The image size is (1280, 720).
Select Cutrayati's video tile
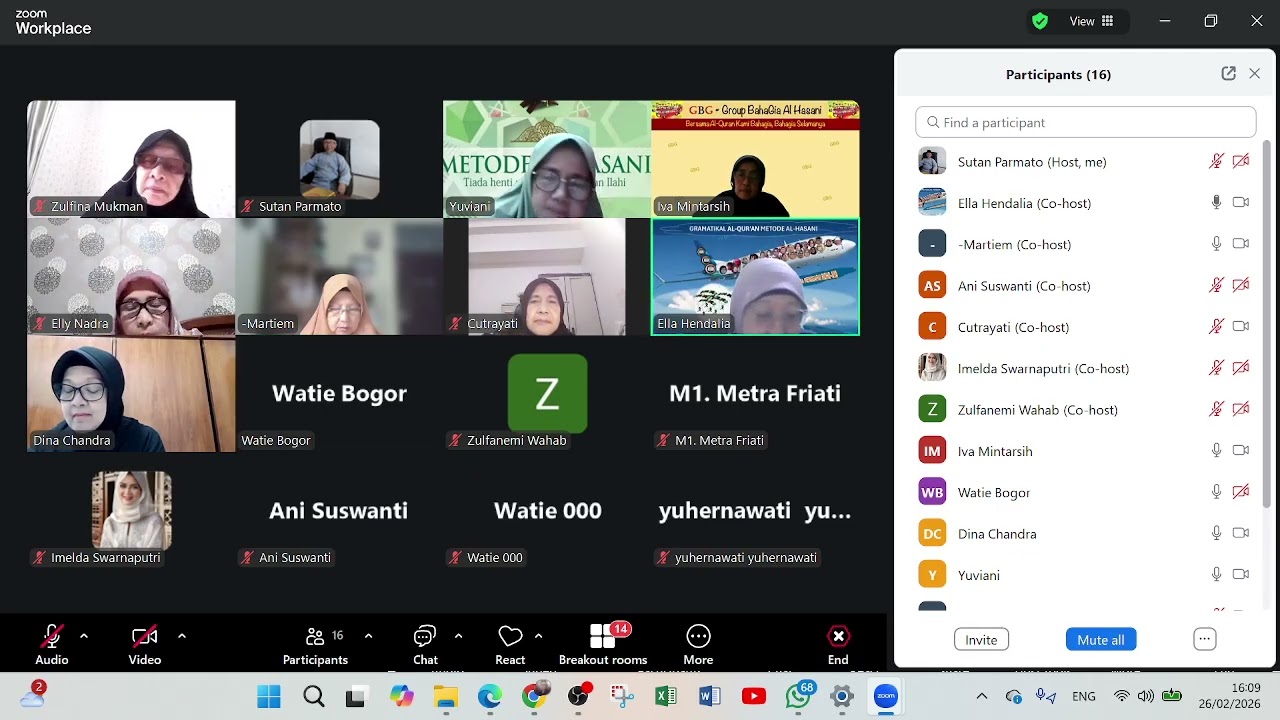pos(547,277)
